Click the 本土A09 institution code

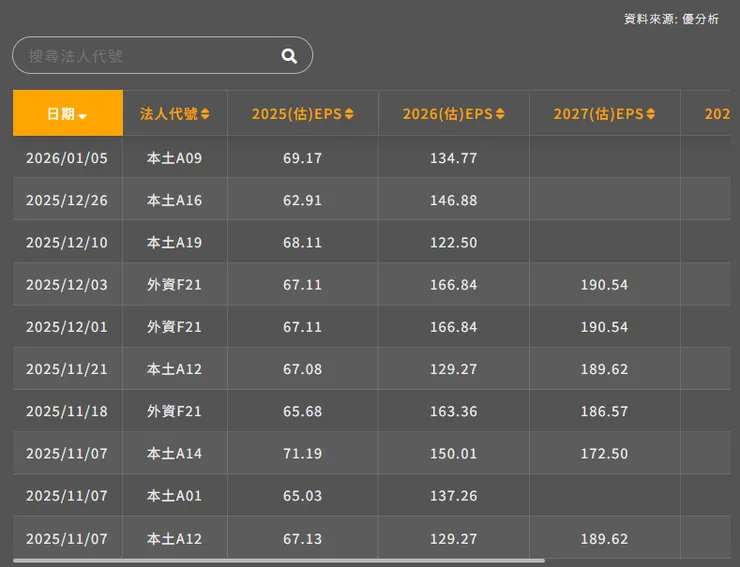point(174,158)
